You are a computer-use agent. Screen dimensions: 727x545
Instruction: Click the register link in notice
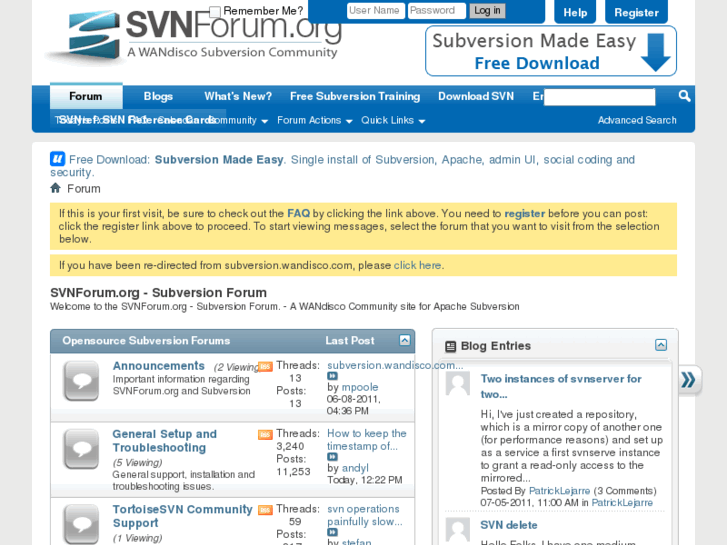click(x=524, y=213)
